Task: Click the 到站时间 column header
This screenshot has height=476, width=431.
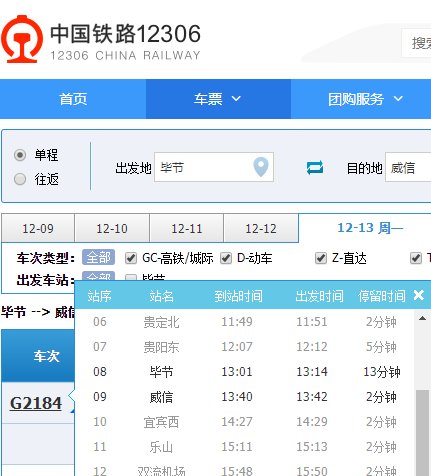Action: [x=238, y=296]
